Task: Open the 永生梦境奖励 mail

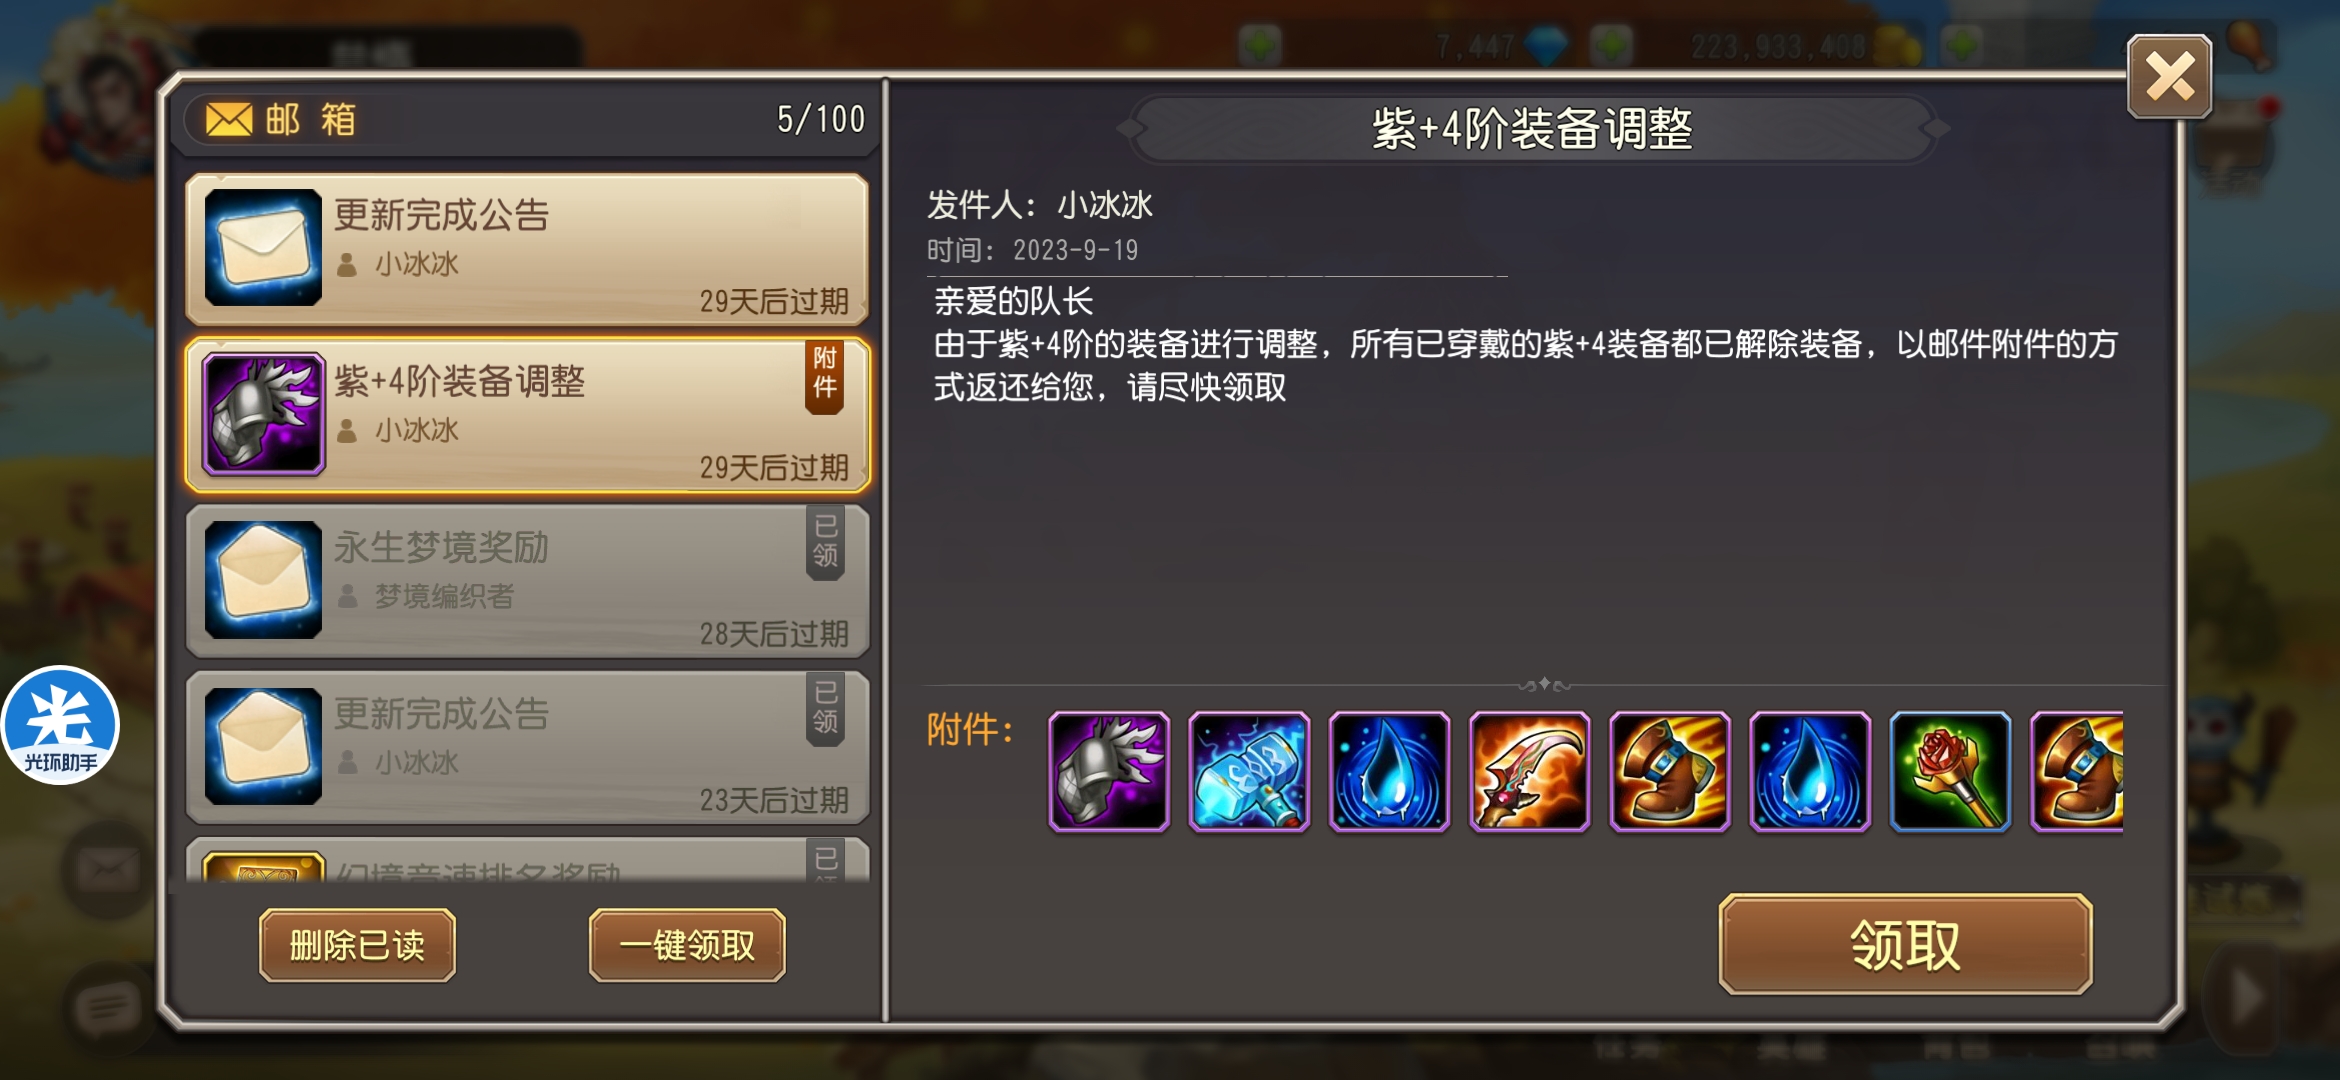Action: (x=527, y=581)
